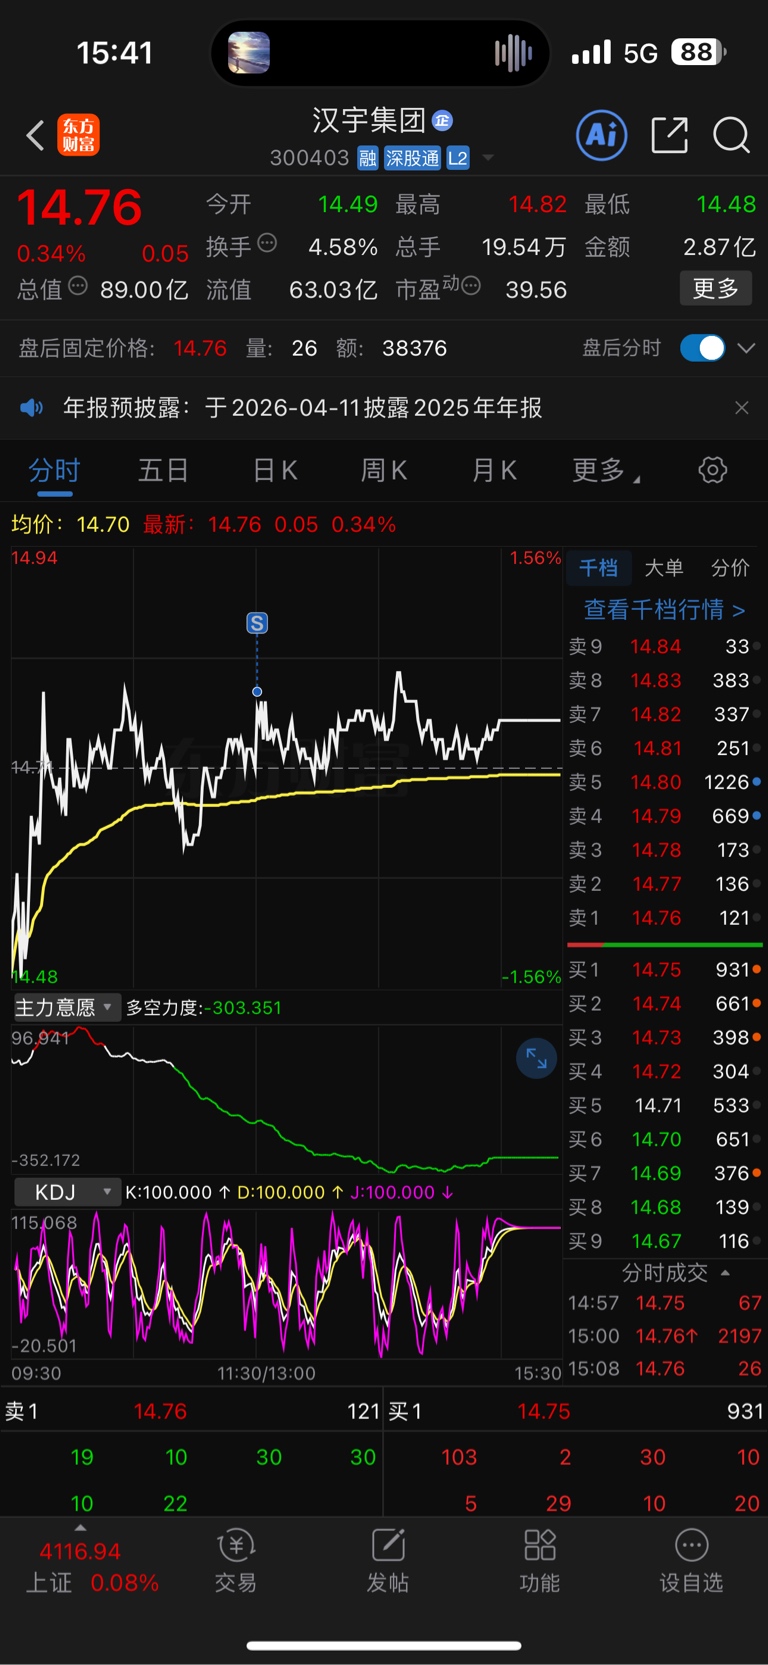Image resolution: width=768 pixels, height=1665 pixels.
Task: Expand the 上证 index bar arrow
Action: (80, 1528)
